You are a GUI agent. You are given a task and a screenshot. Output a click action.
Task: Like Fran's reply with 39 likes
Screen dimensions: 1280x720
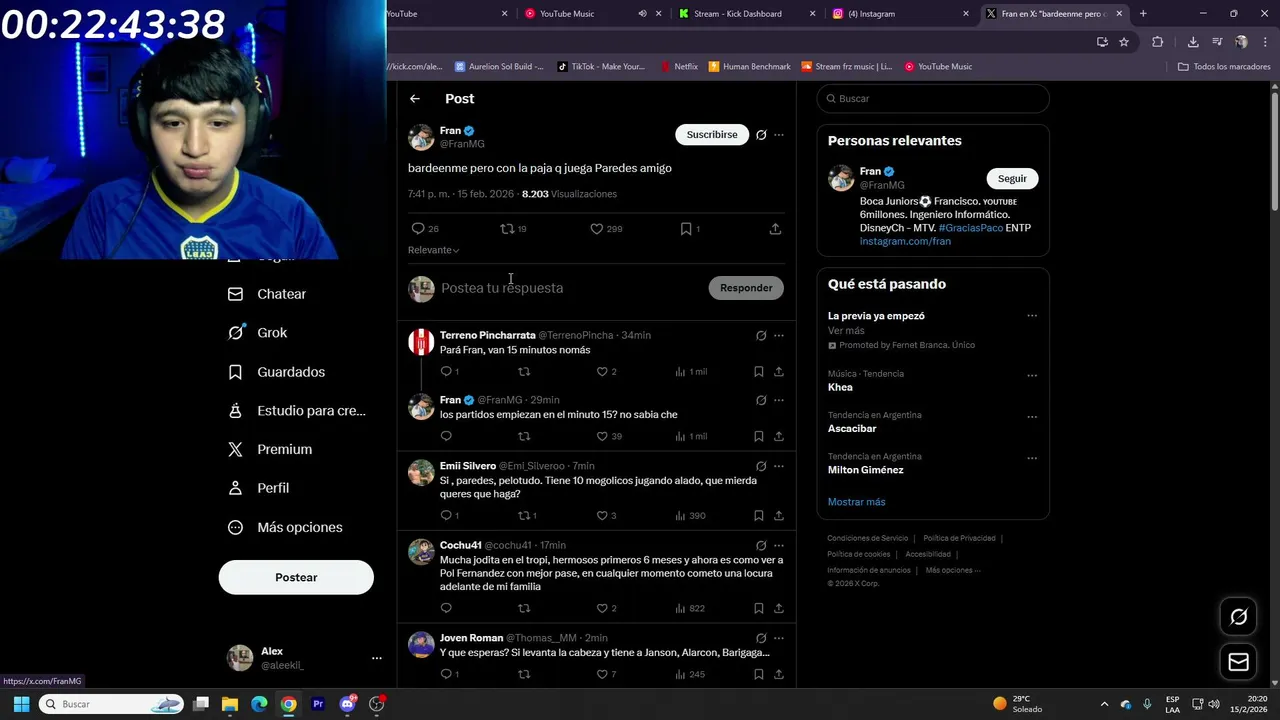(x=602, y=436)
